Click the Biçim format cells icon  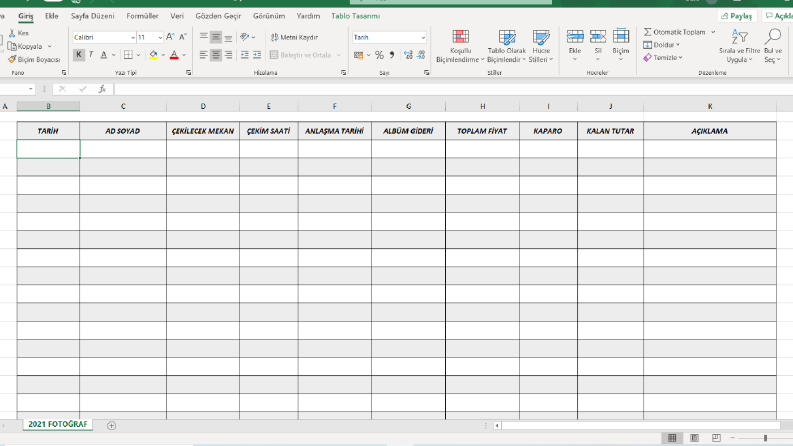click(x=621, y=37)
